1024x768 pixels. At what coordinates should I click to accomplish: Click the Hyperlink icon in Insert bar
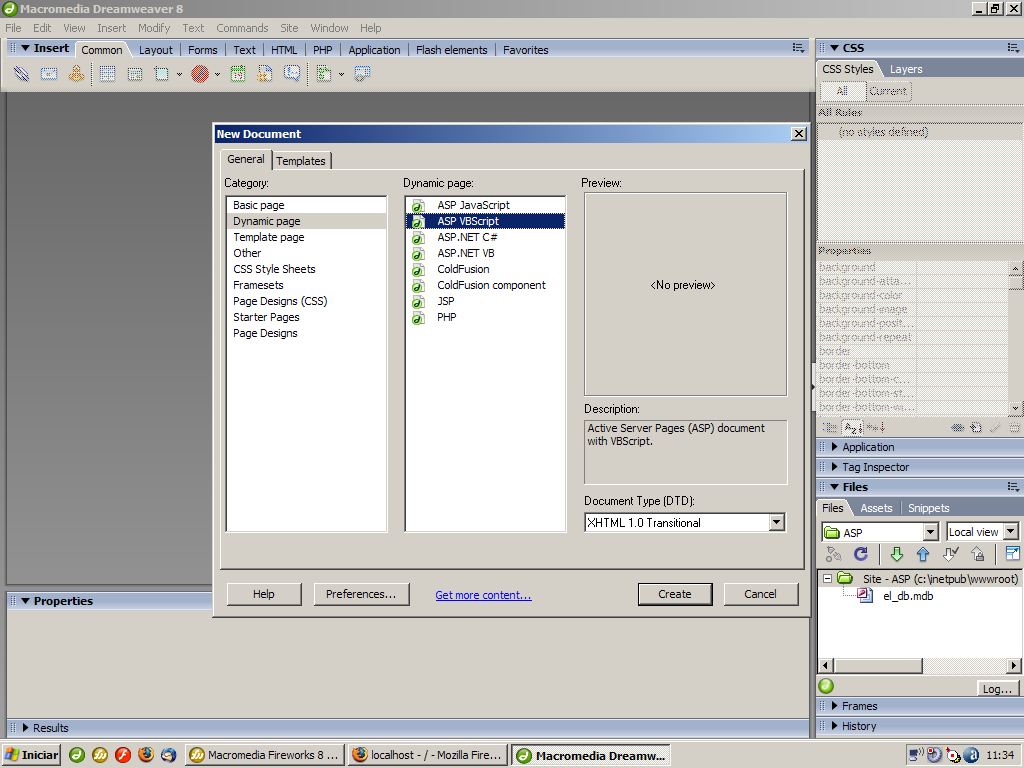click(x=22, y=74)
